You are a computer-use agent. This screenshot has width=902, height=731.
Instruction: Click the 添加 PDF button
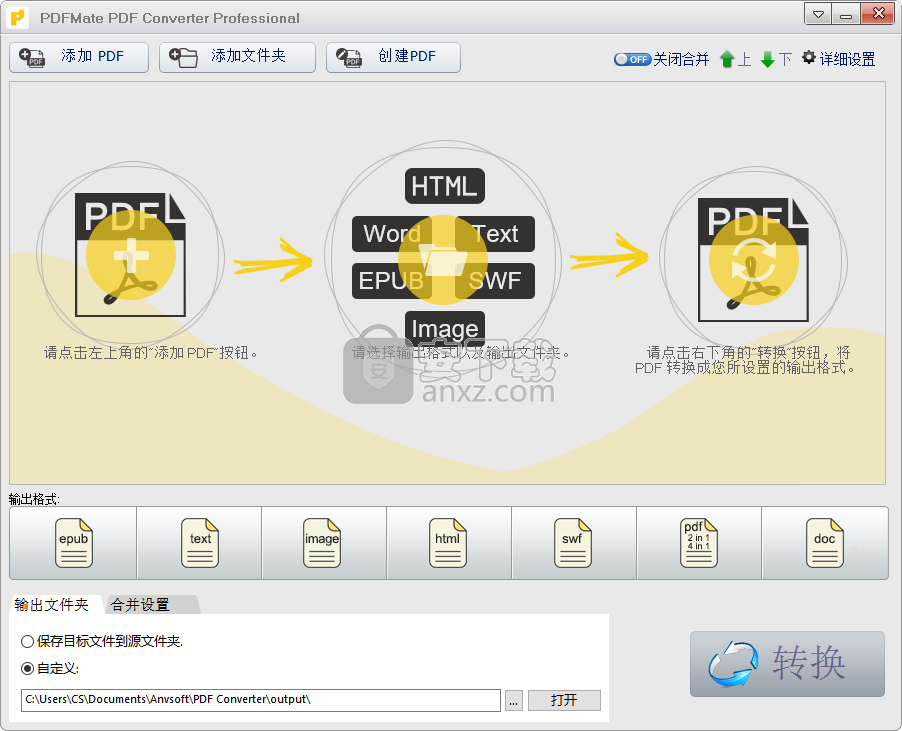tap(79, 57)
